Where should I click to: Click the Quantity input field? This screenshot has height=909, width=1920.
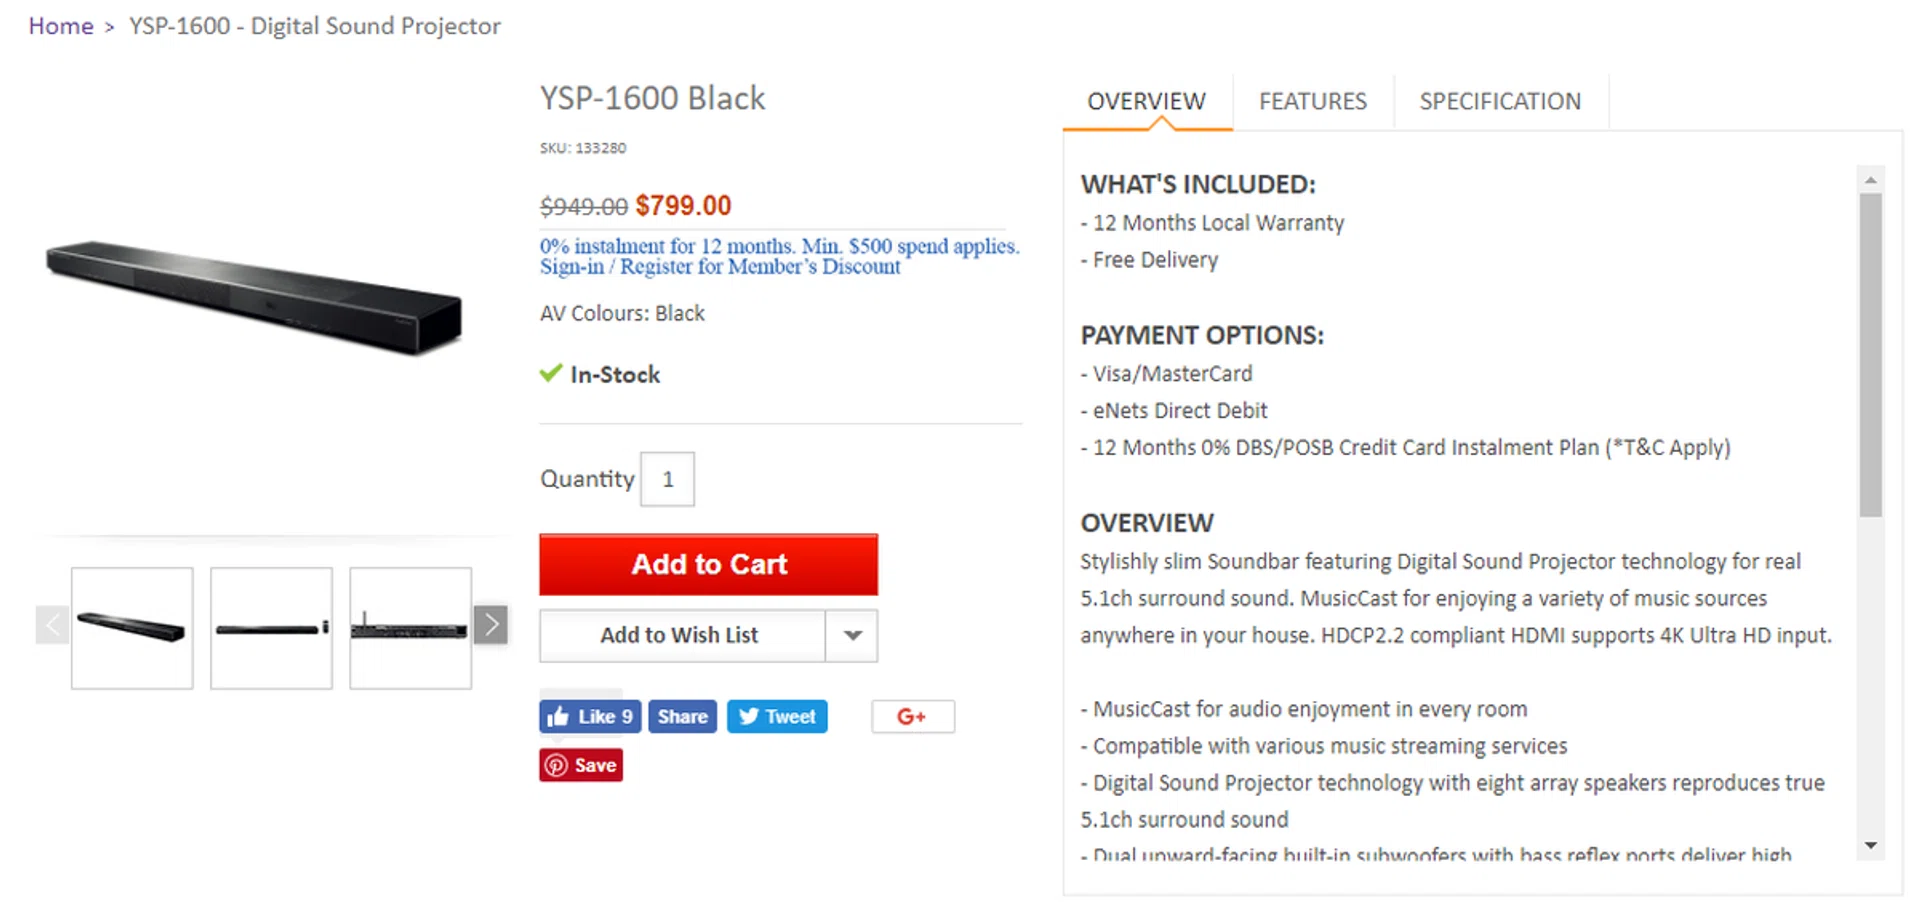click(667, 480)
